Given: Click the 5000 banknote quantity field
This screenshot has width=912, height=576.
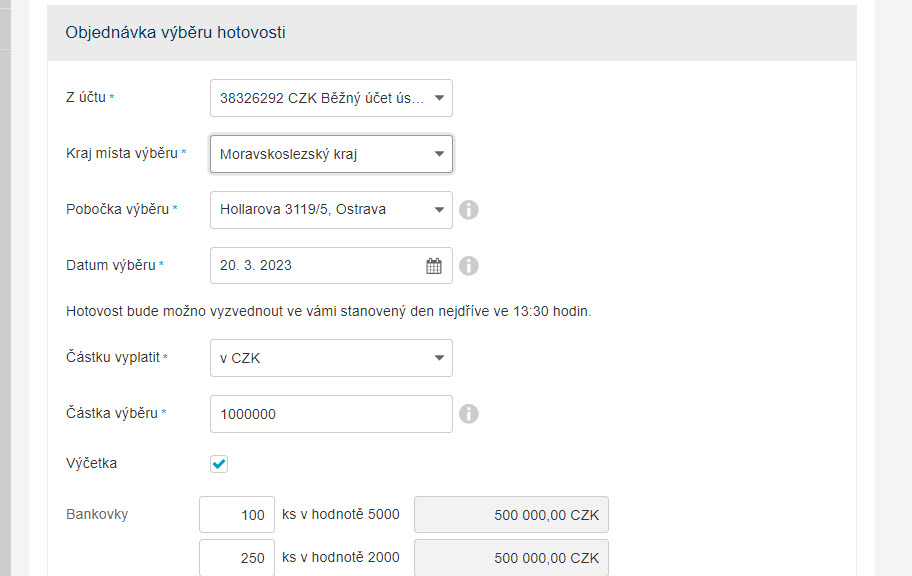Looking at the screenshot, I should click(x=237, y=514).
